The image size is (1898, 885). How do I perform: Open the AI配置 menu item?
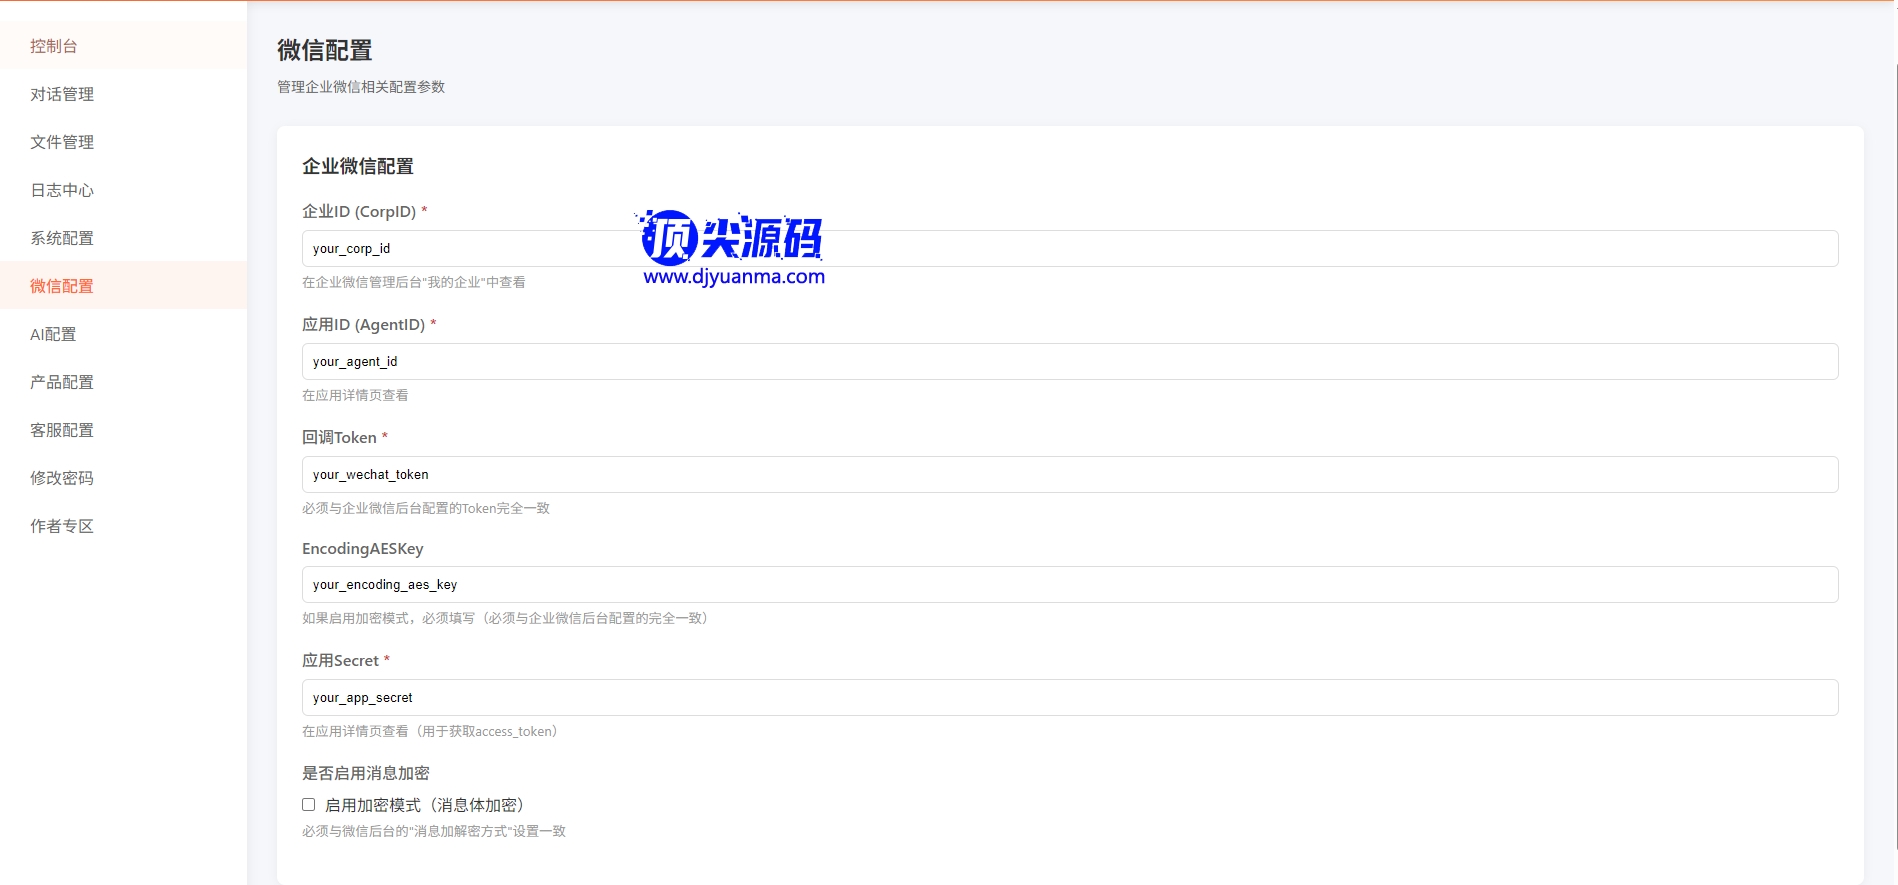tap(53, 334)
